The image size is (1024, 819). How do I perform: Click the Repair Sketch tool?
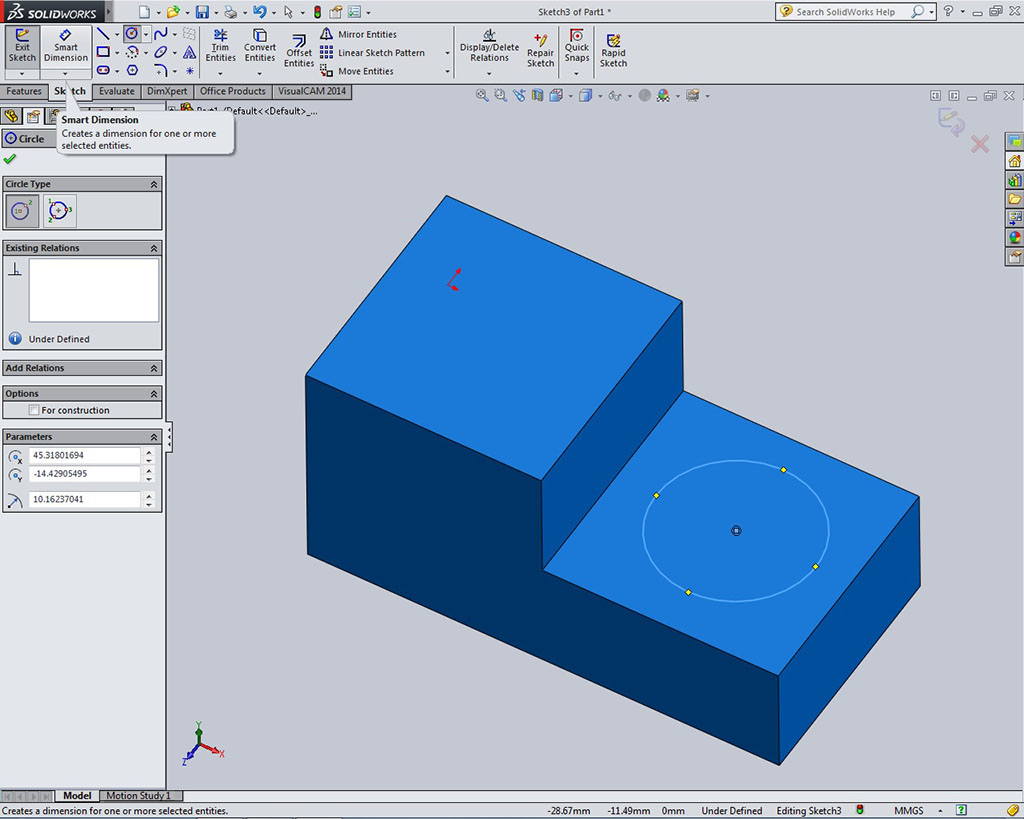[x=541, y=50]
